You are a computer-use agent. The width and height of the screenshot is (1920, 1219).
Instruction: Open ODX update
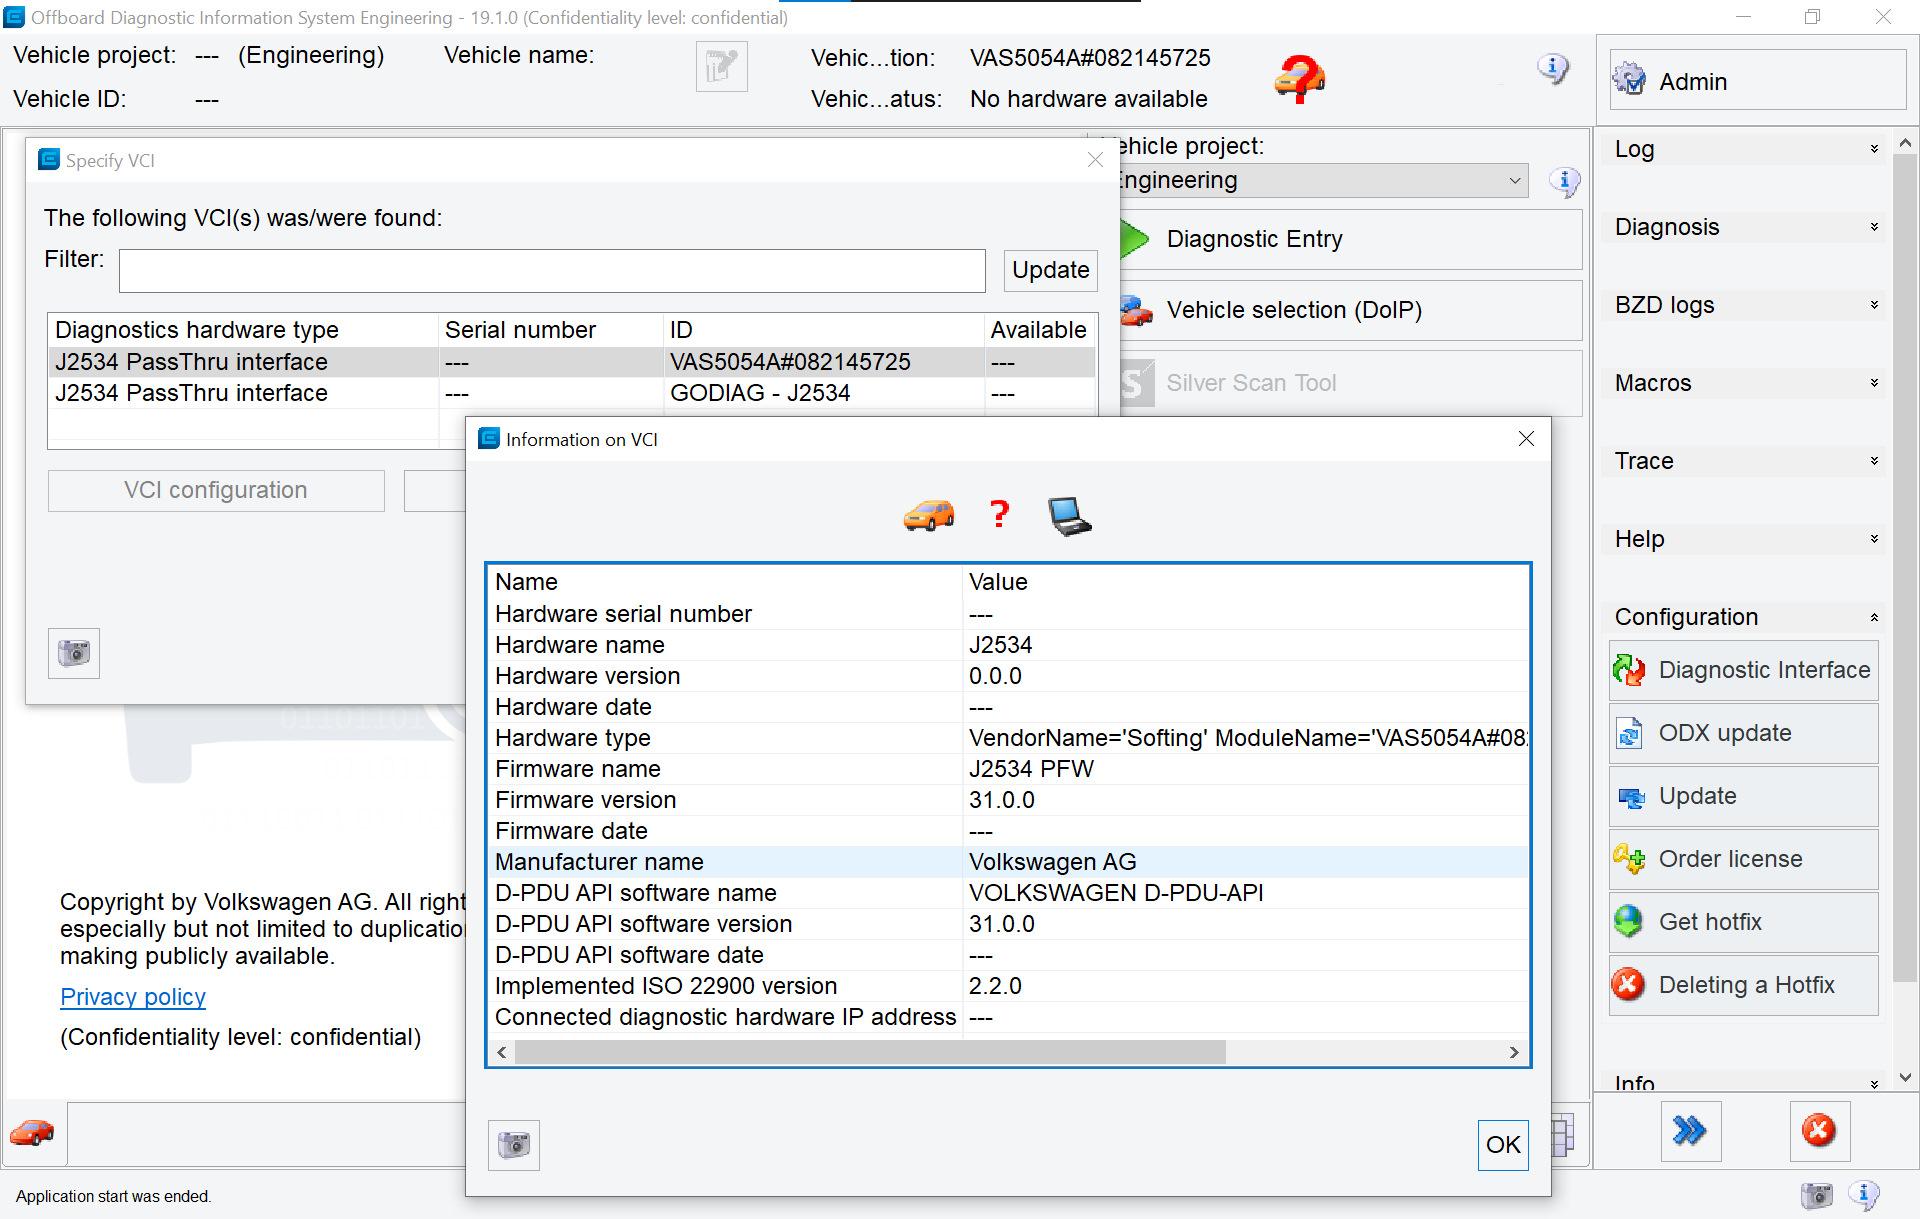tap(1743, 733)
